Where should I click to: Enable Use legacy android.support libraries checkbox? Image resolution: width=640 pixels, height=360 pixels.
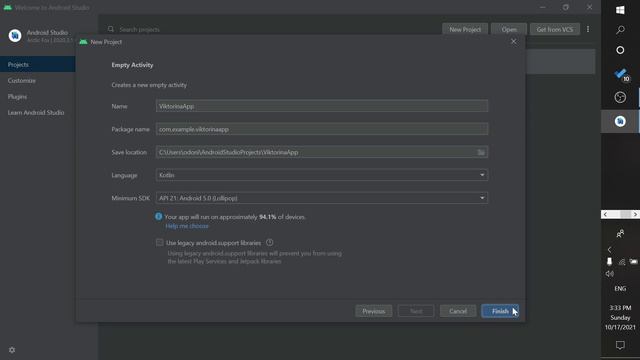click(x=160, y=242)
